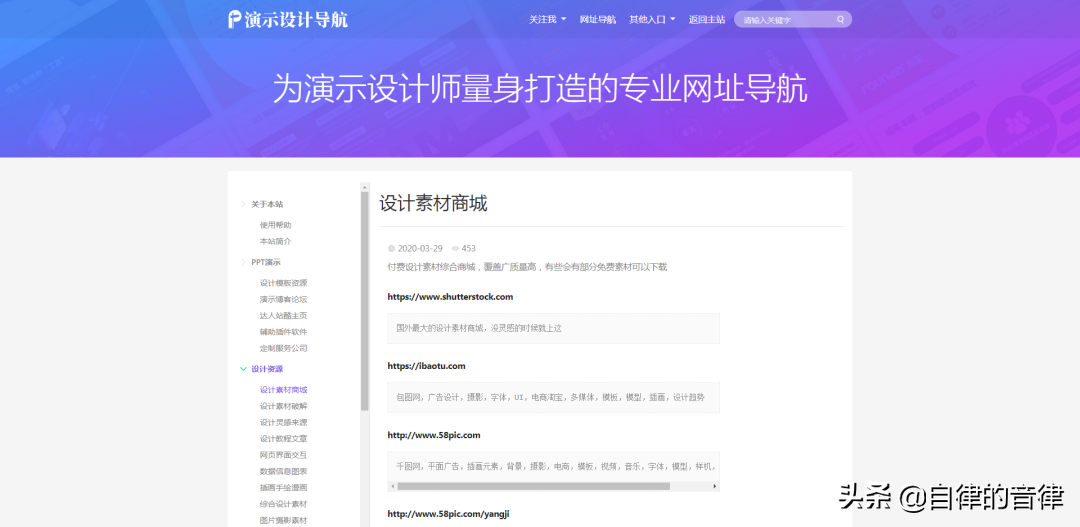Click the 千图网 description text

point(557,466)
